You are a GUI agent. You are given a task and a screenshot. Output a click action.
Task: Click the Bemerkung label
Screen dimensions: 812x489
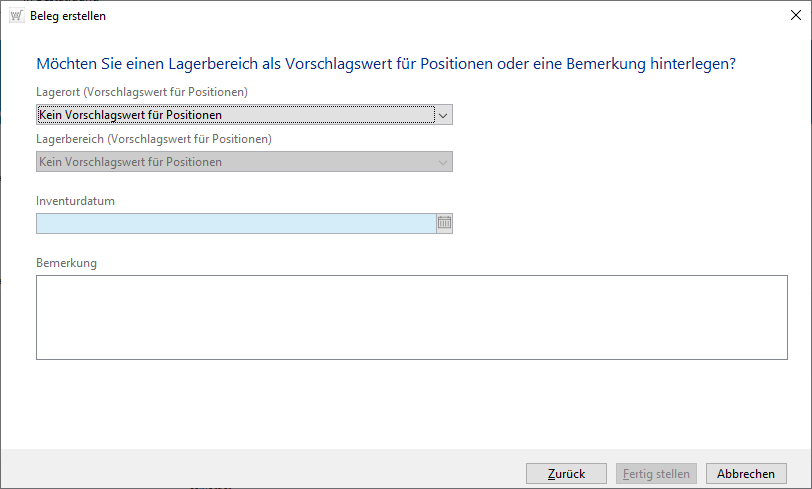(x=66, y=263)
